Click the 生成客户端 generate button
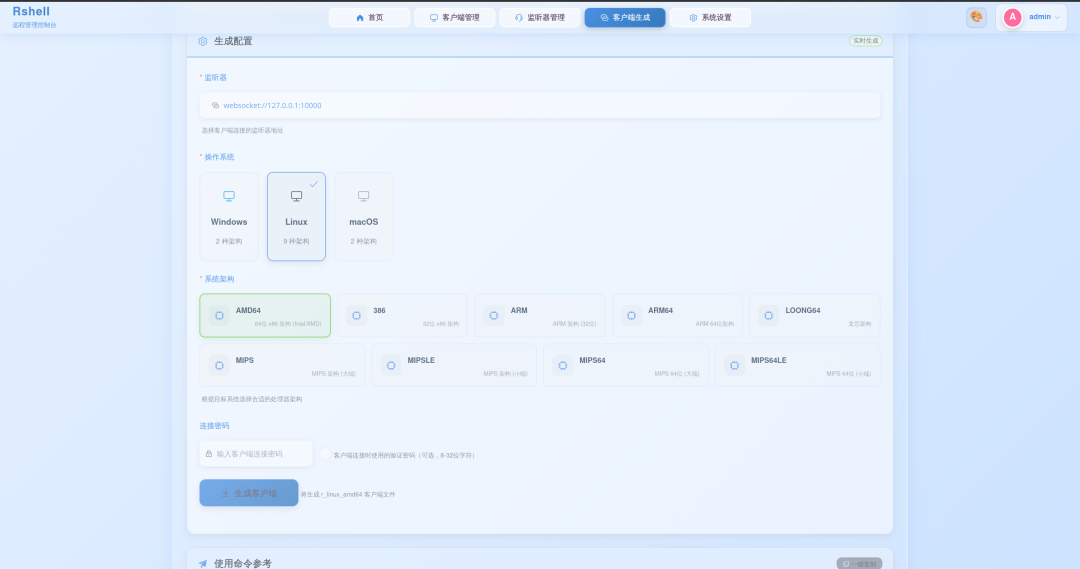The height and width of the screenshot is (569, 1080). [x=249, y=493]
